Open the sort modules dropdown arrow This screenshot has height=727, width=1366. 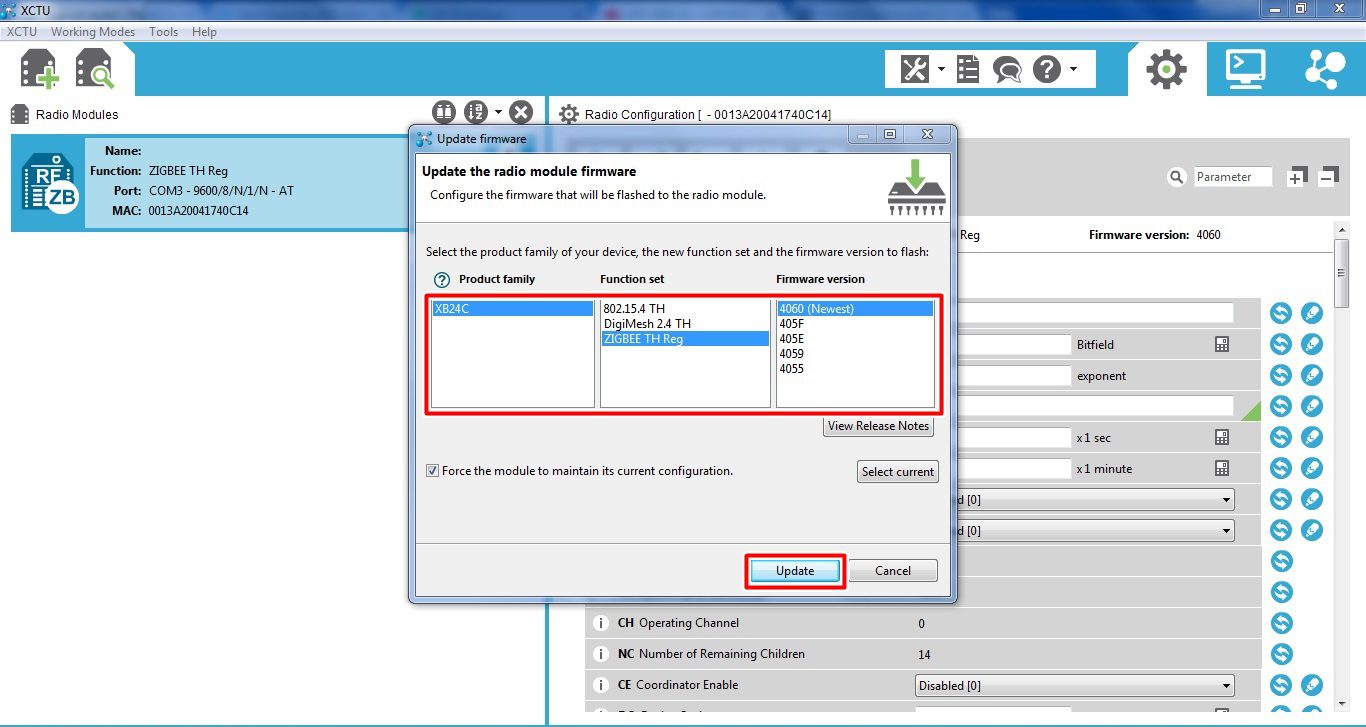(x=498, y=112)
